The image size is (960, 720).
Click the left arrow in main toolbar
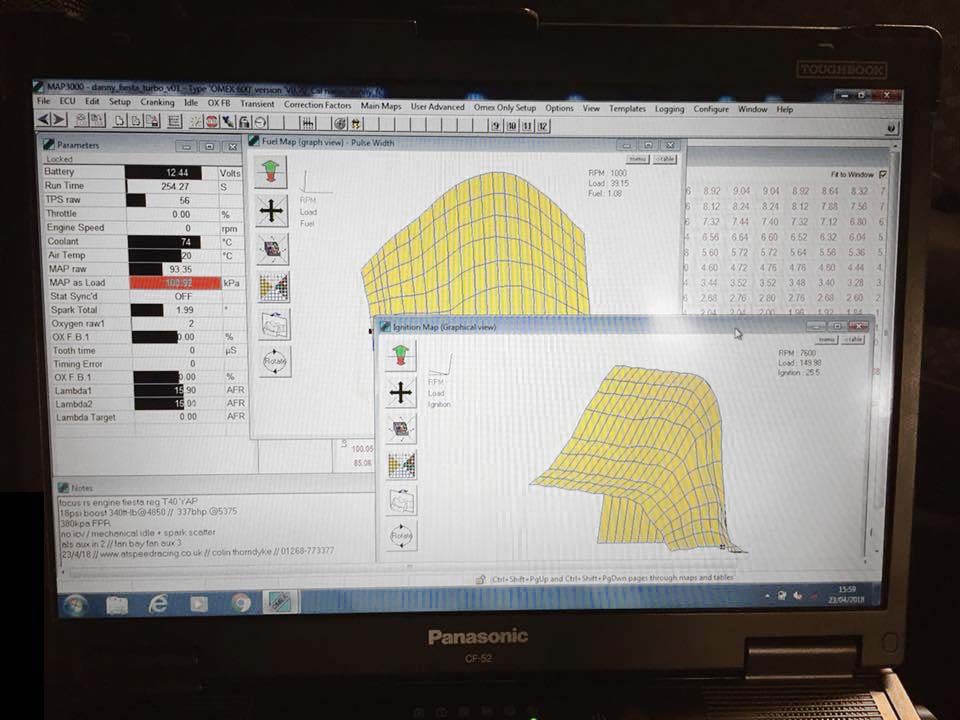coord(44,121)
